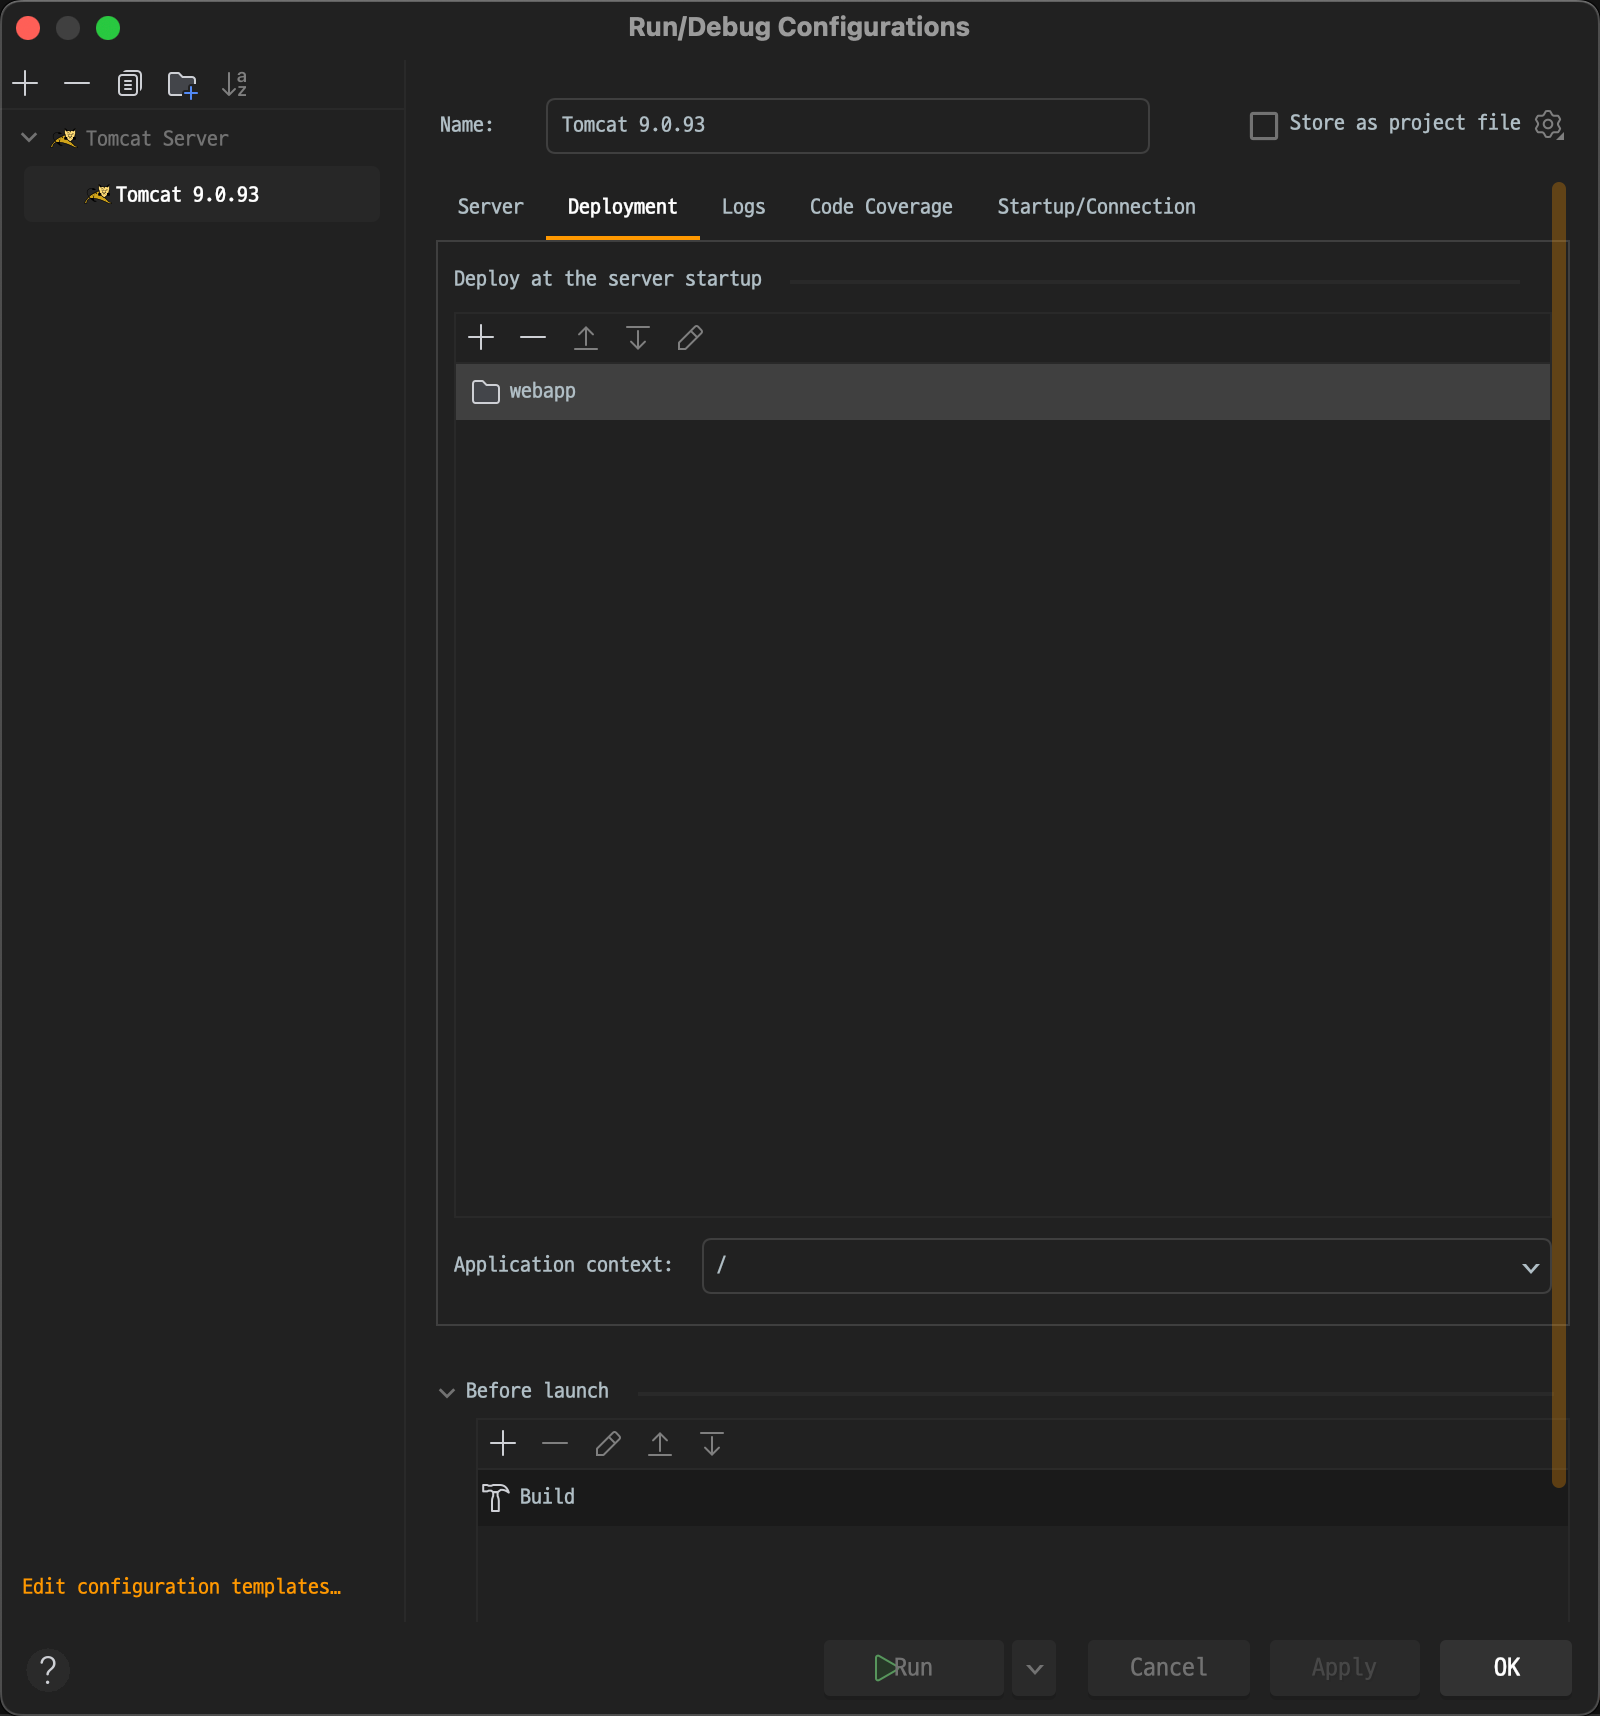This screenshot has height=1716, width=1600.
Task: Open help with question mark button
Action: click(x=48, y=1669)
